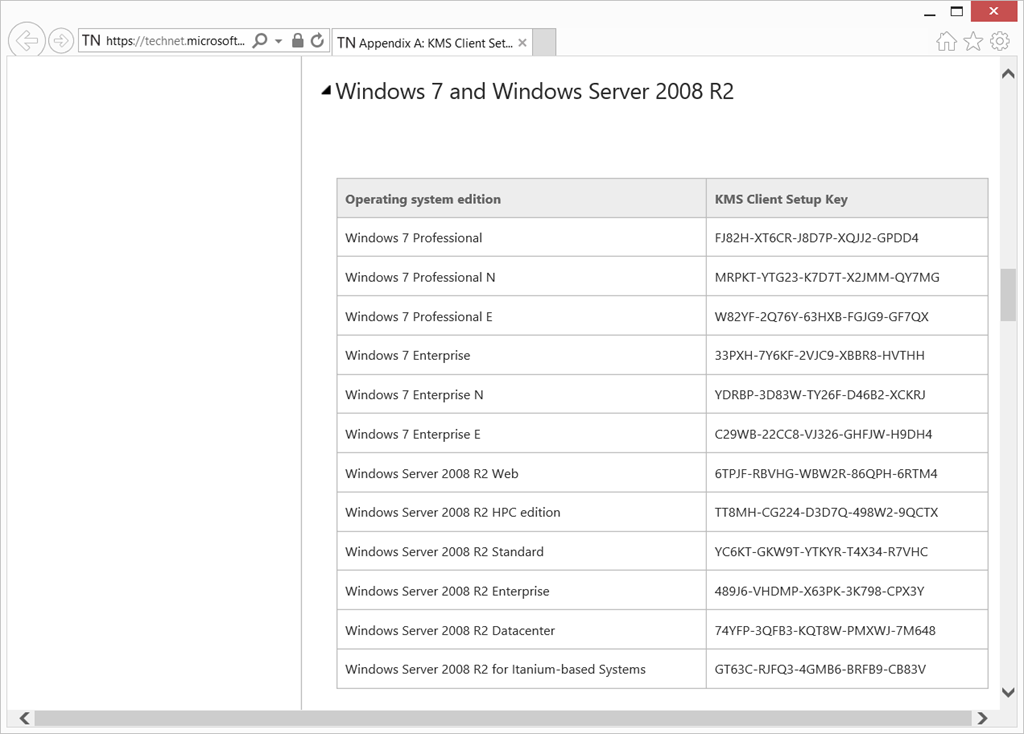Click the key TT8MH-CG224-D3D7Q-498W2-9QCTX
This screenshot has height=734, width=1024.
pyautogui.click(x=826, y=512)
